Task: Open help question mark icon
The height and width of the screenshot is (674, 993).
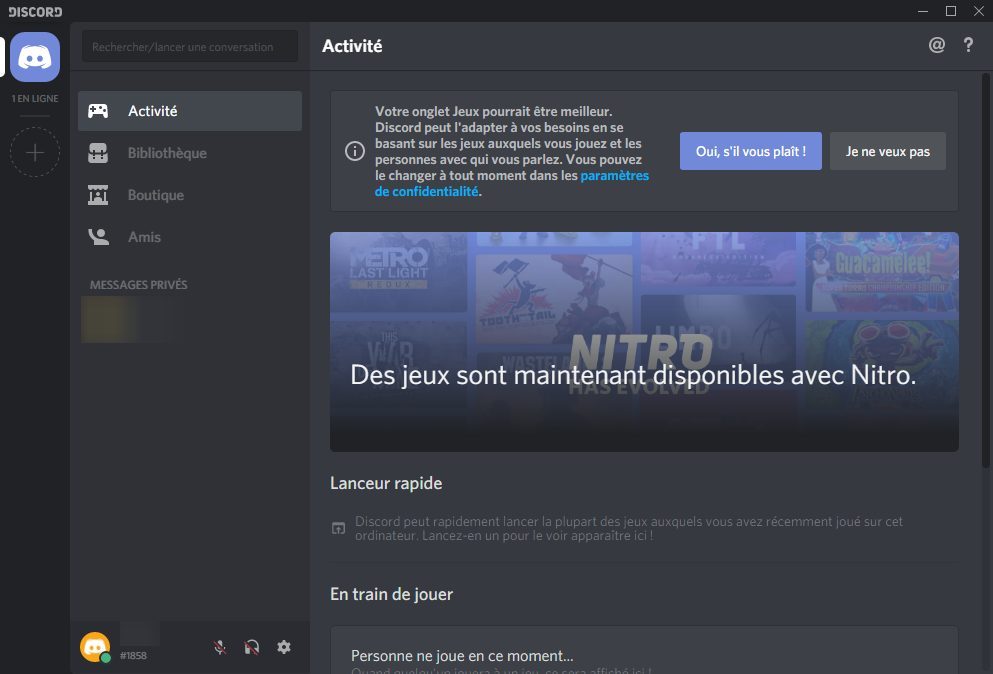Action: (x=968, y=45)
